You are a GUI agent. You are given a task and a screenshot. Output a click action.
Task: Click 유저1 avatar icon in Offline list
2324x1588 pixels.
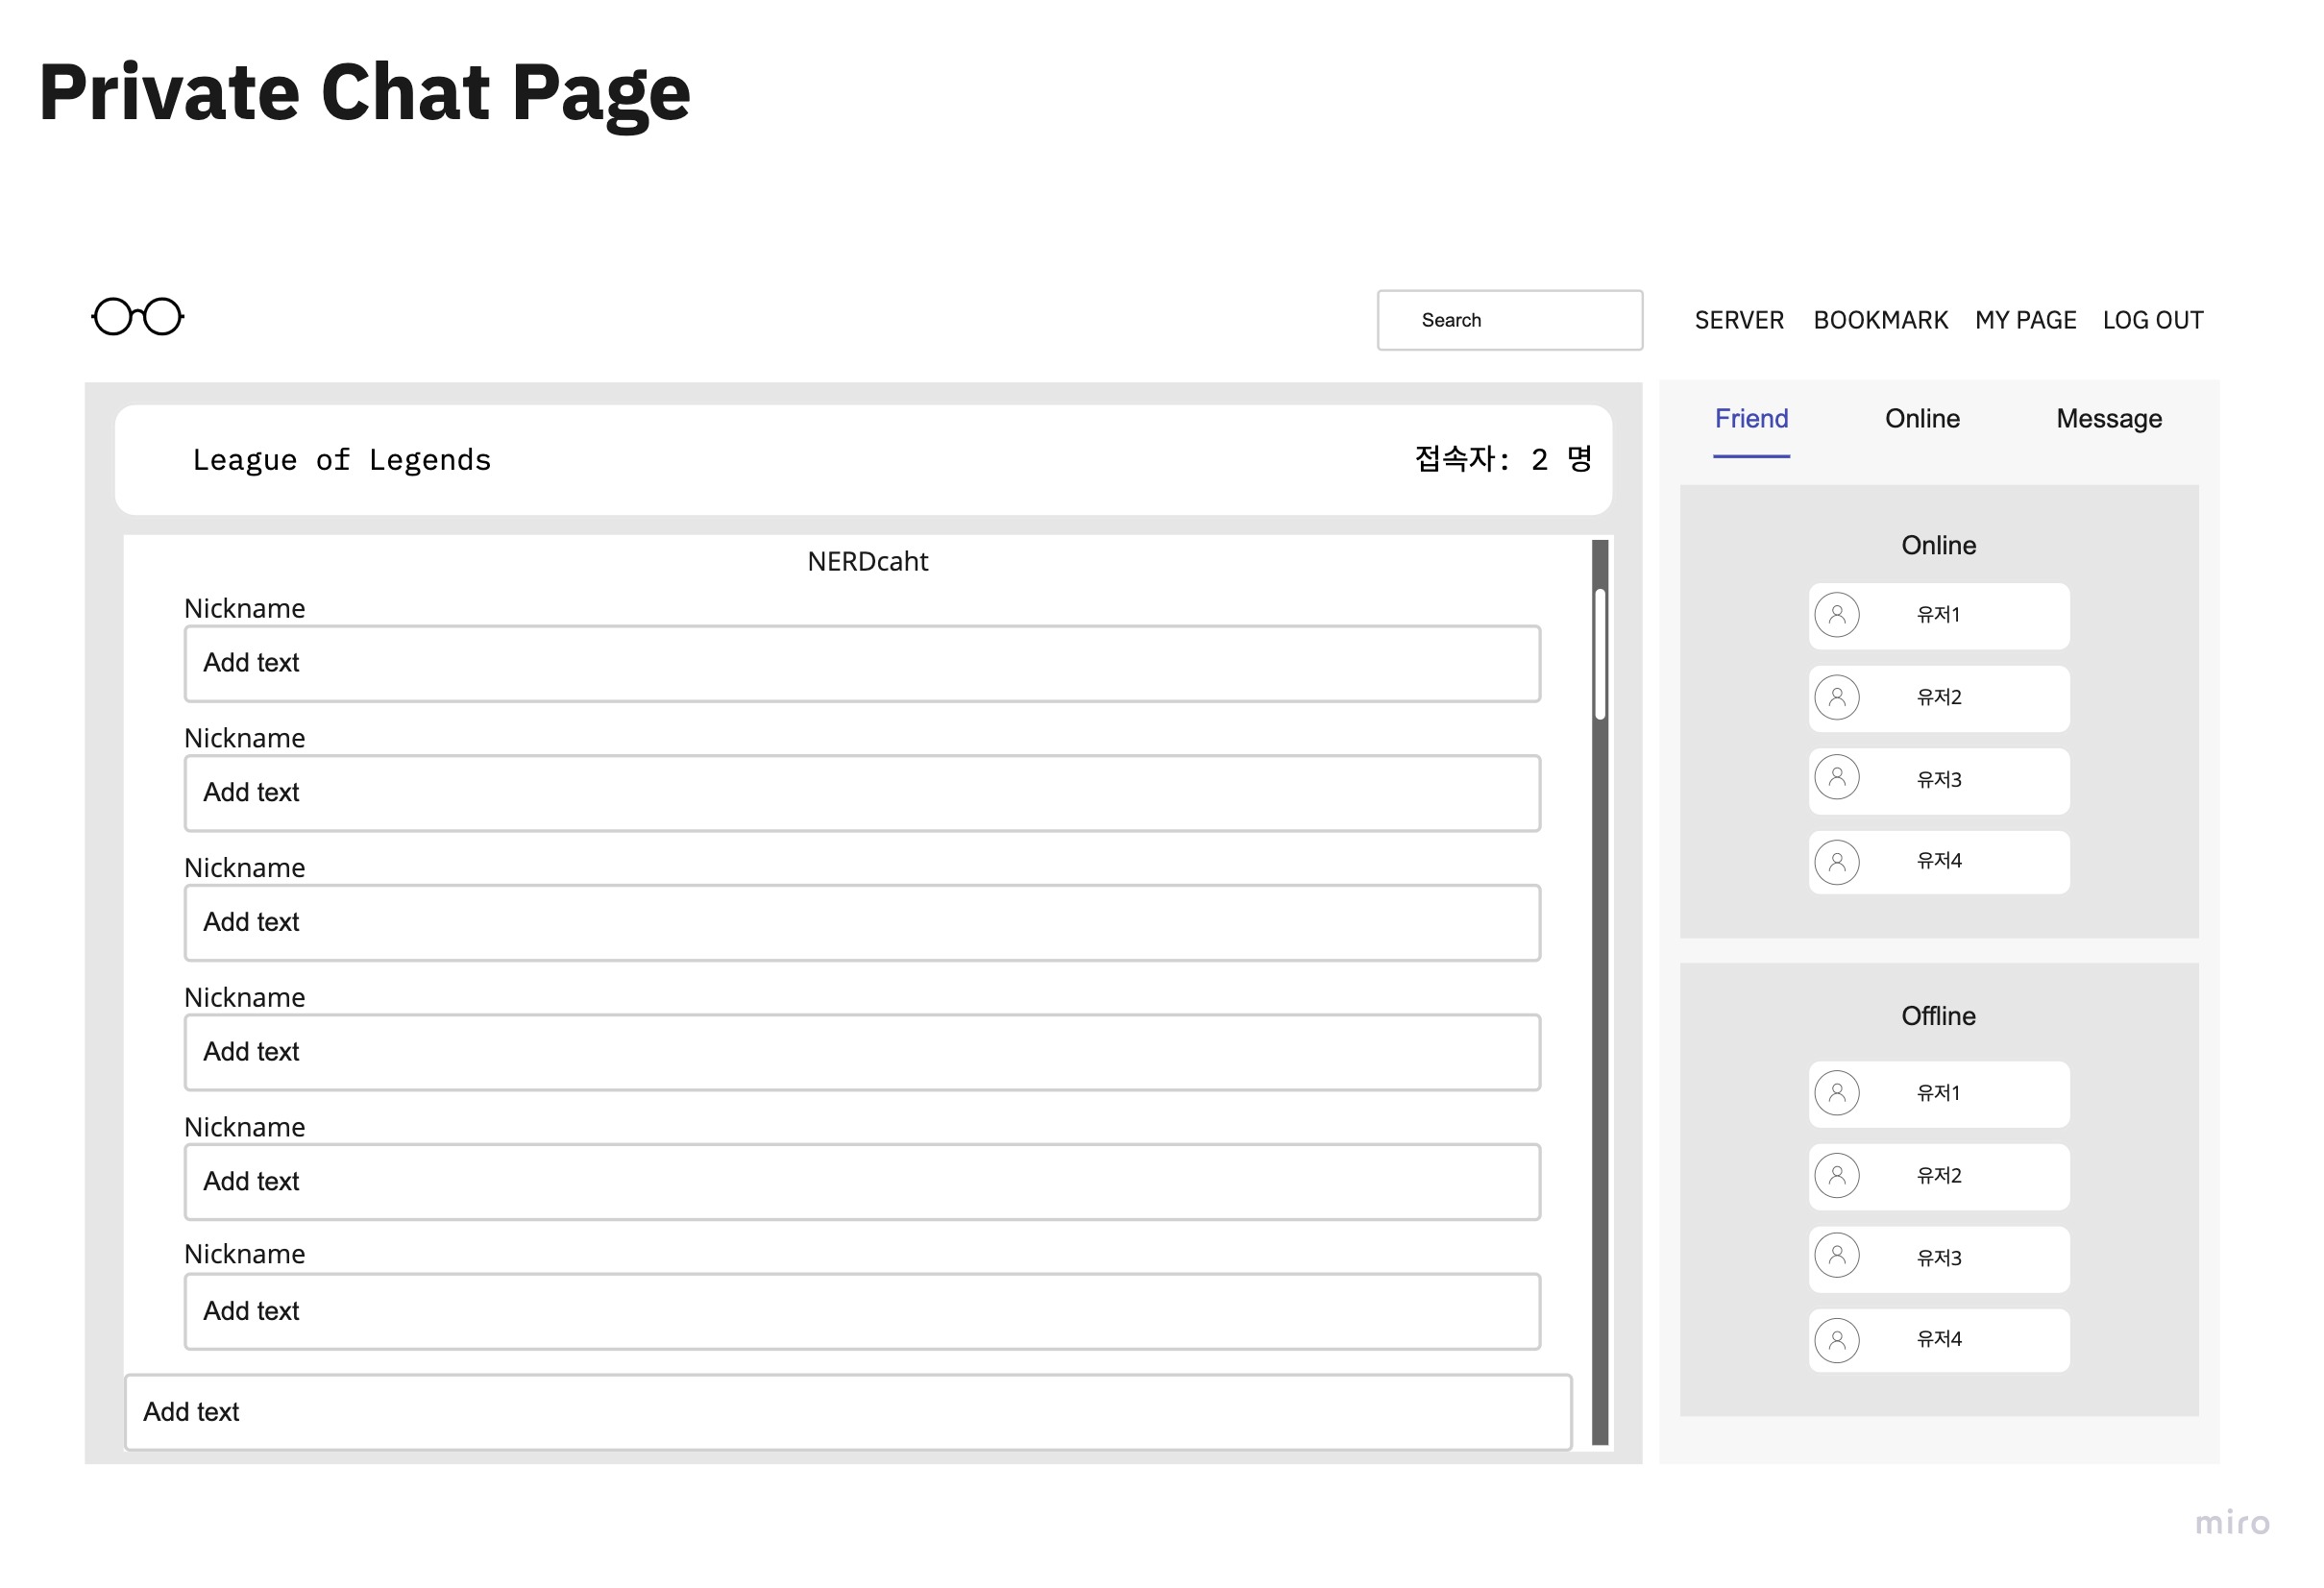[1836, 1093]
